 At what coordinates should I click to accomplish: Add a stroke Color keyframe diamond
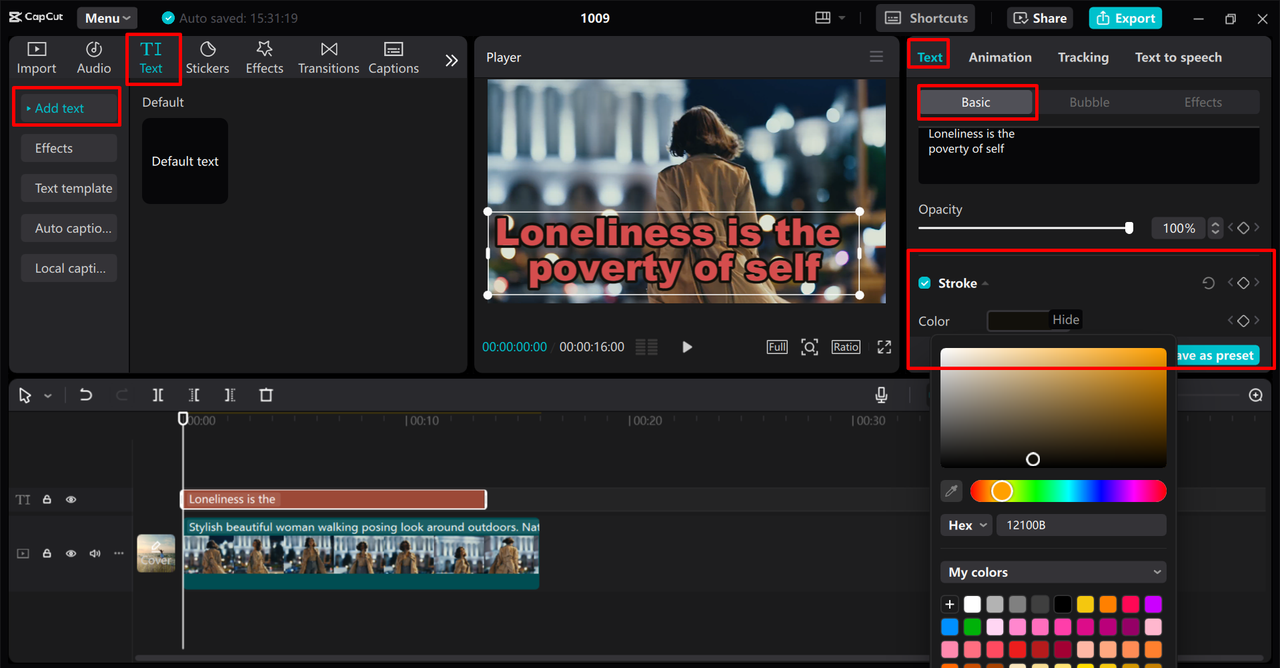(x=1243, y=320)
